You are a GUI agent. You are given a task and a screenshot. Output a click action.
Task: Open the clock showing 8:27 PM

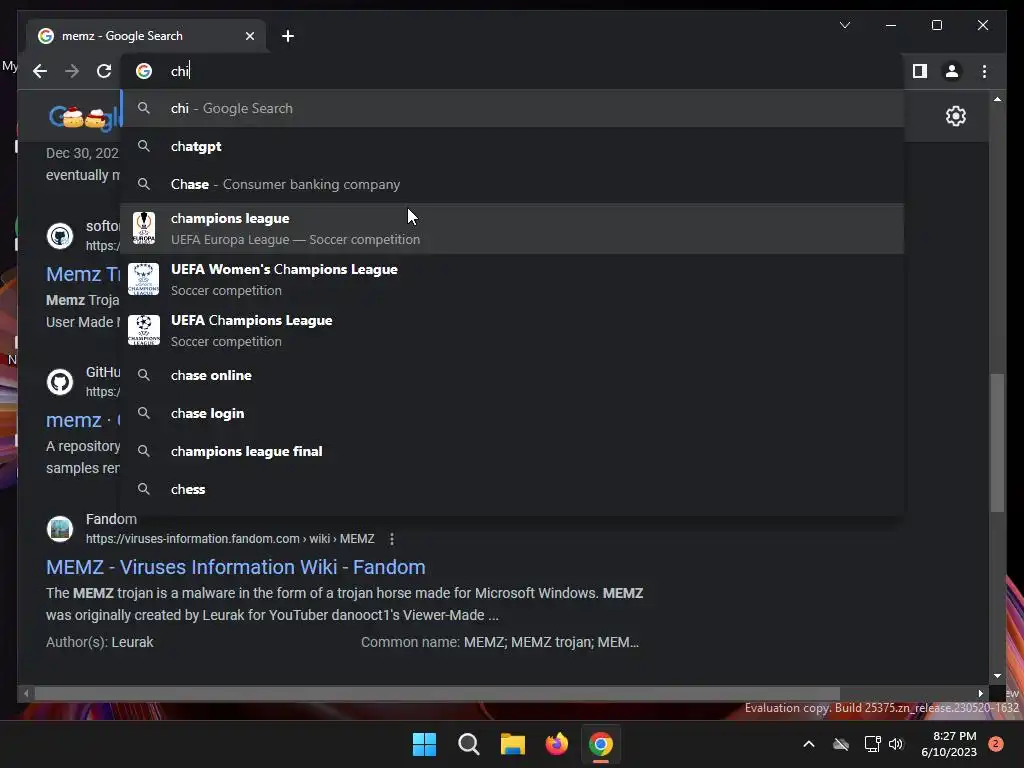point(949,744)
